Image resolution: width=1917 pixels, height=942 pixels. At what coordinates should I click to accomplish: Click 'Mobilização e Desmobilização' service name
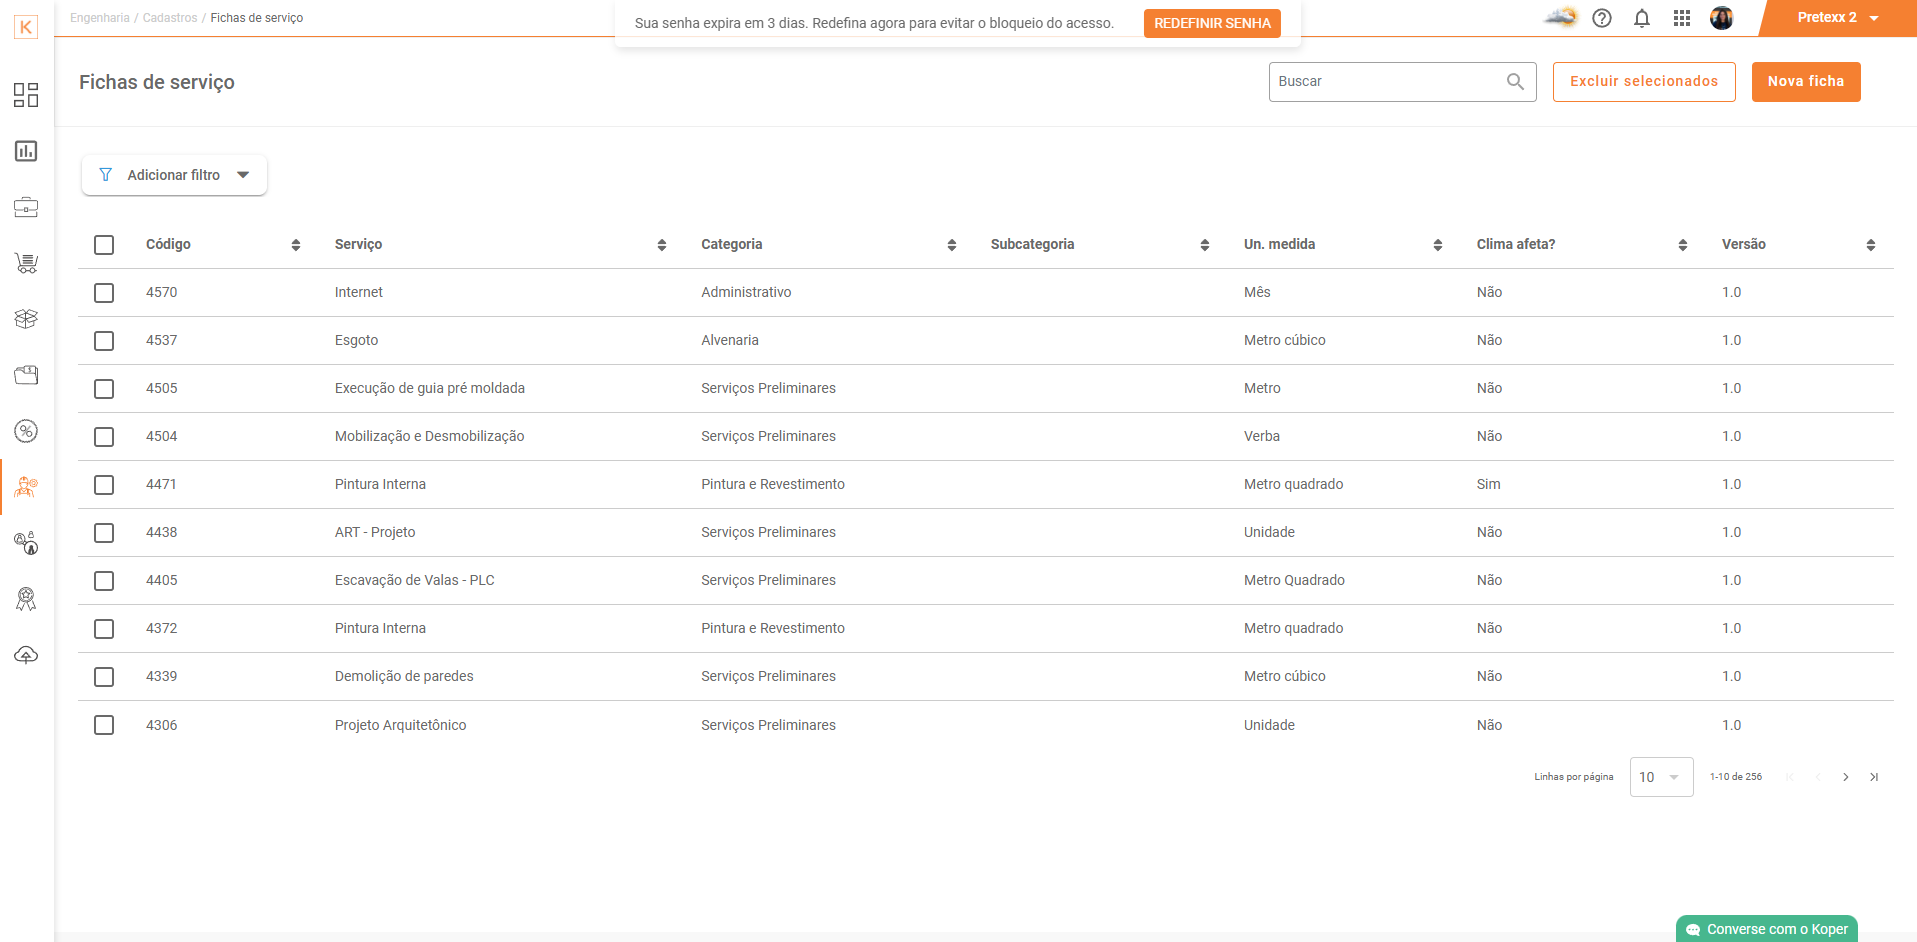(429, 436)
